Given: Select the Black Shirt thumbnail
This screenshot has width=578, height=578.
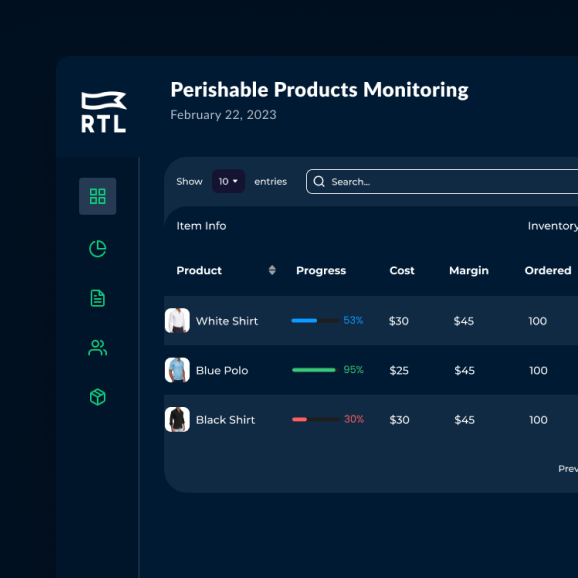Looking at the screenshot, I should [177, 419].
